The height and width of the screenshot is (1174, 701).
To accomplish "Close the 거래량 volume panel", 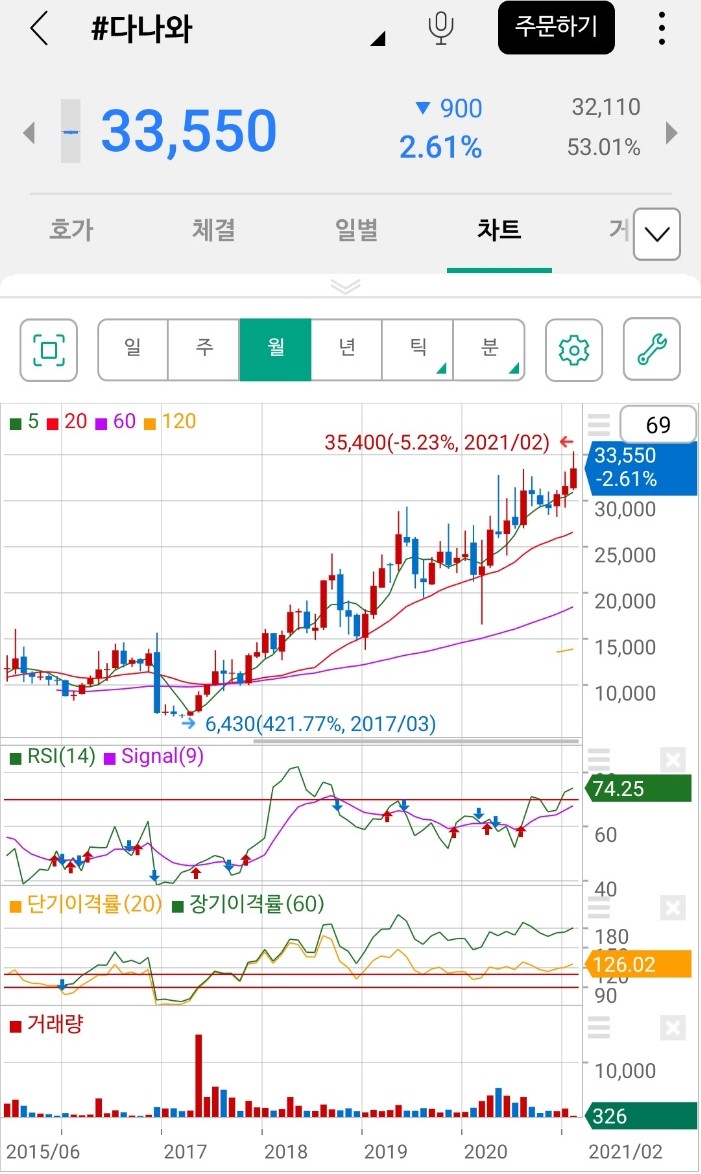I will pos(673,1028).
